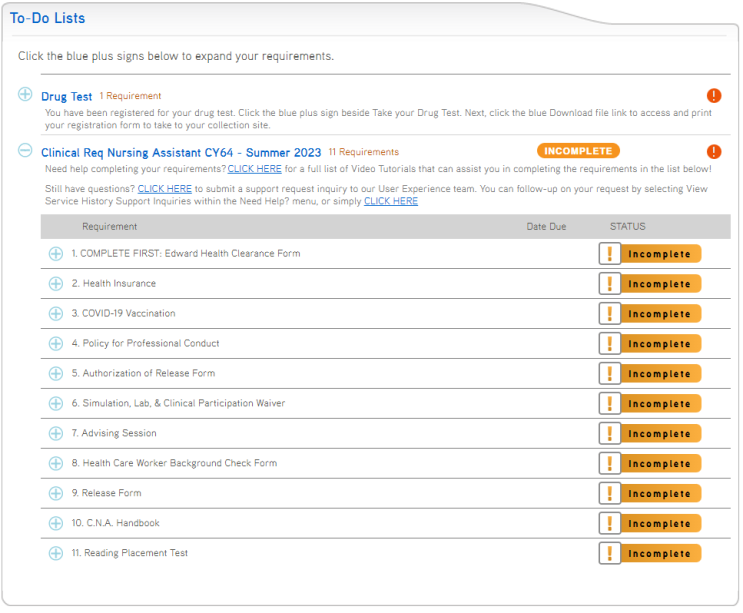Click Incomplete status for Authorization of Release Form
The height and width of the screenshot is (613, 743).
[x=661, y=373]
